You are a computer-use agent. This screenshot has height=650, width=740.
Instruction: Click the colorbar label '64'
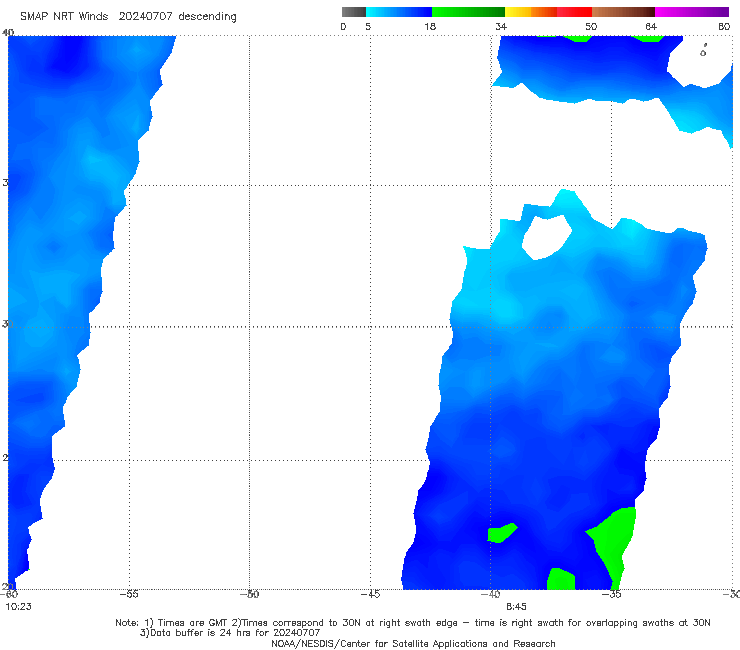651,26
